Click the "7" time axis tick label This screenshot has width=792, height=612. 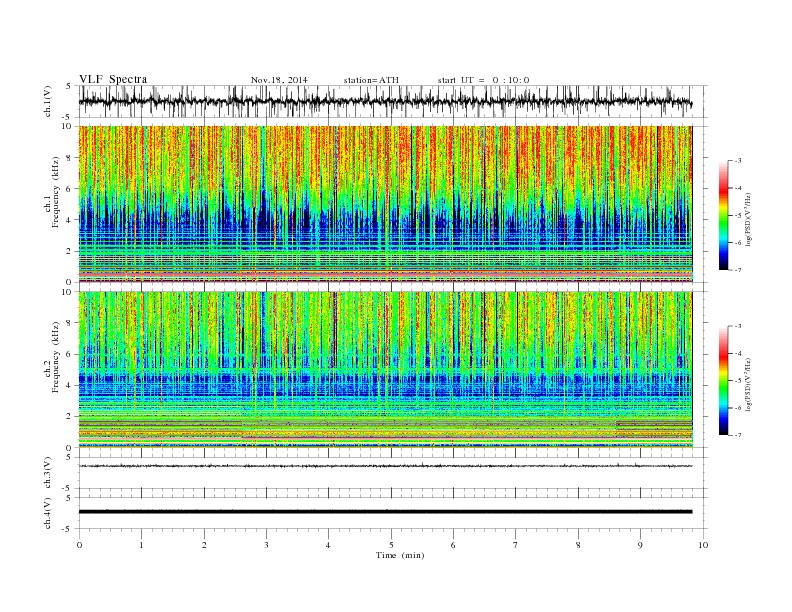click(x=515, y=545)
